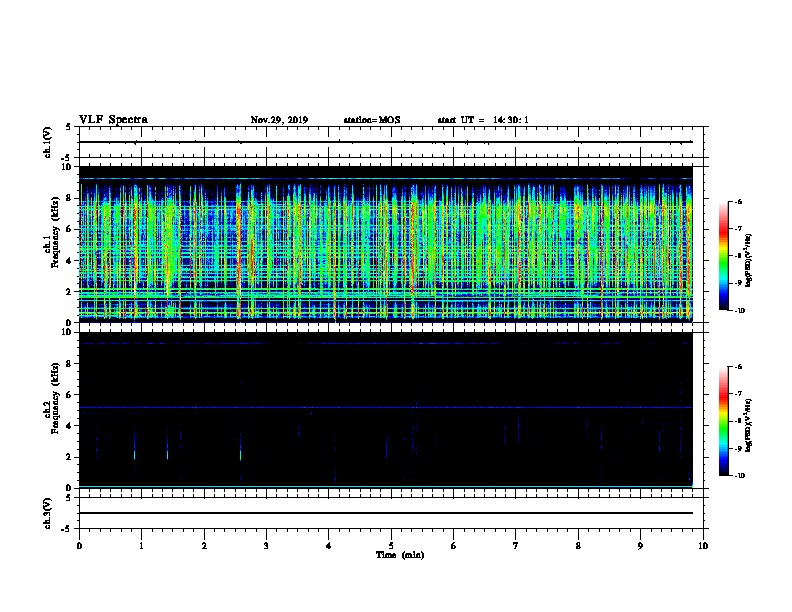
Task: Click the "-10" label on ch.2 colorbar
Action: [739, 476]
